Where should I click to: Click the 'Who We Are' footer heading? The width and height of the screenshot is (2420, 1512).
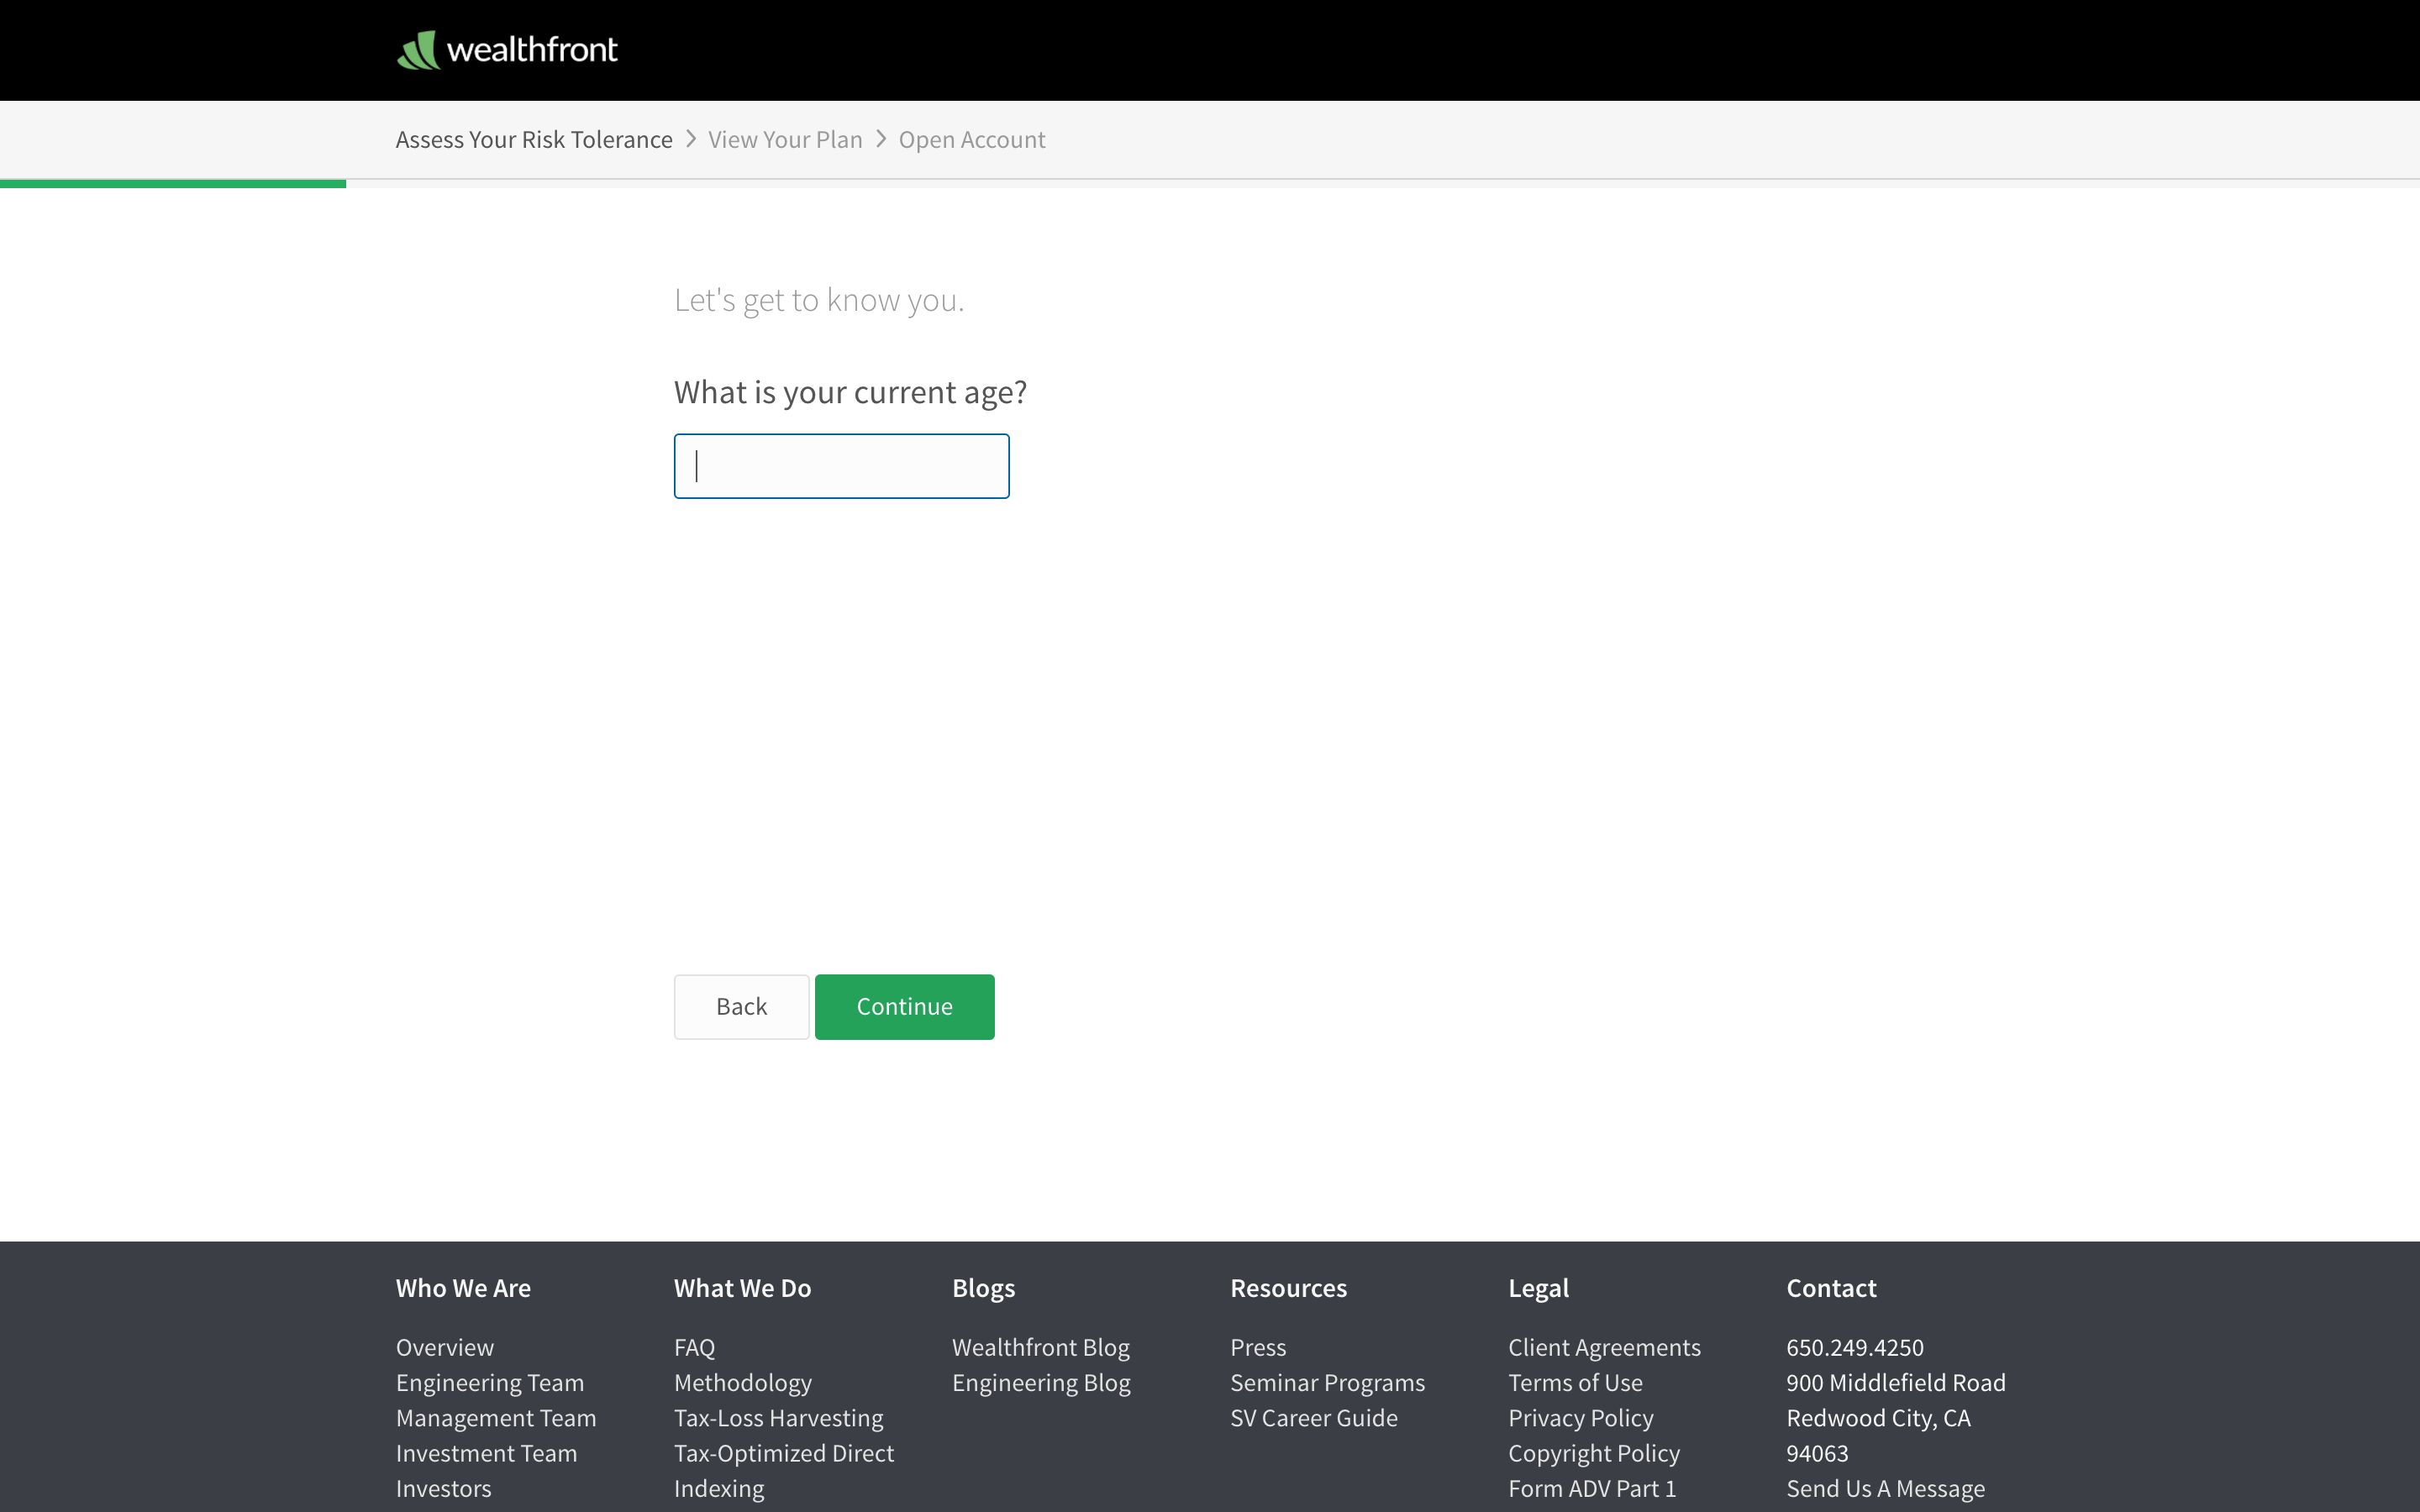[x=463, y=1288]
